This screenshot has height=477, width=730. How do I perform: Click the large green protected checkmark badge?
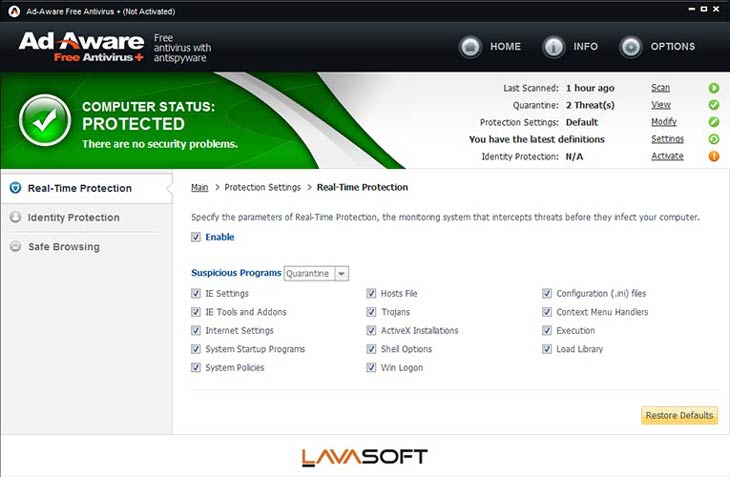click(45, 121)
